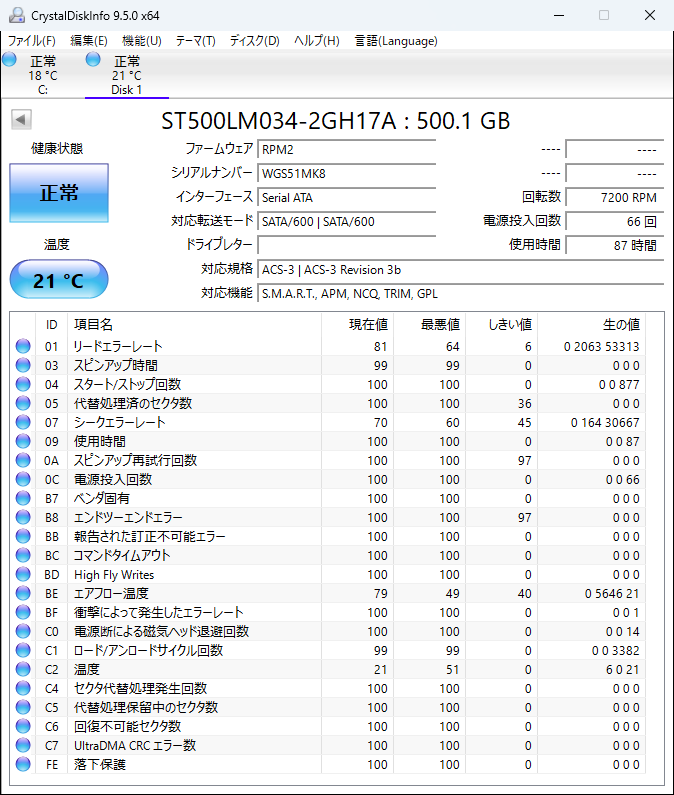Click the rotation rate field 7200 RPM
The height and width of the screenshot is (795, 674).
pyautogui.click(x=614, y=197)
